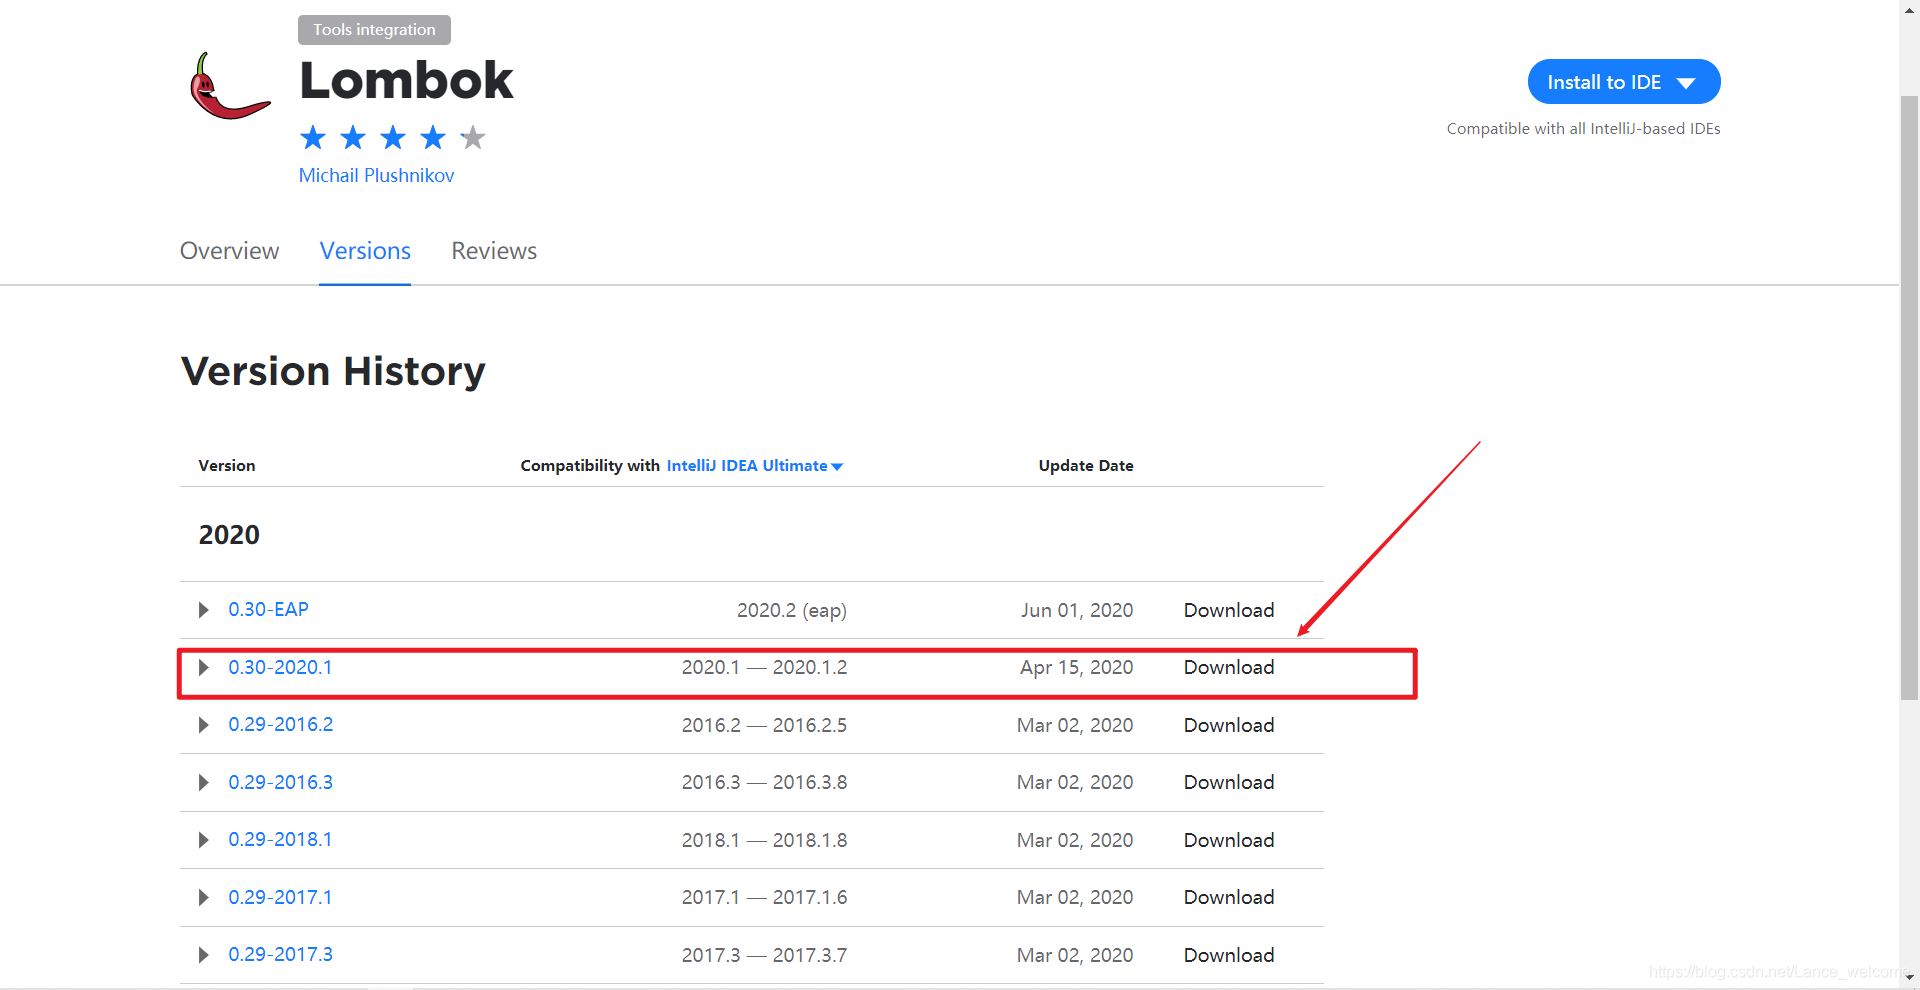The height and width of the screenshot is (990, 1920).
Task: Open author Michail Plushnikov's profile
Action: (x=376, y=175)
